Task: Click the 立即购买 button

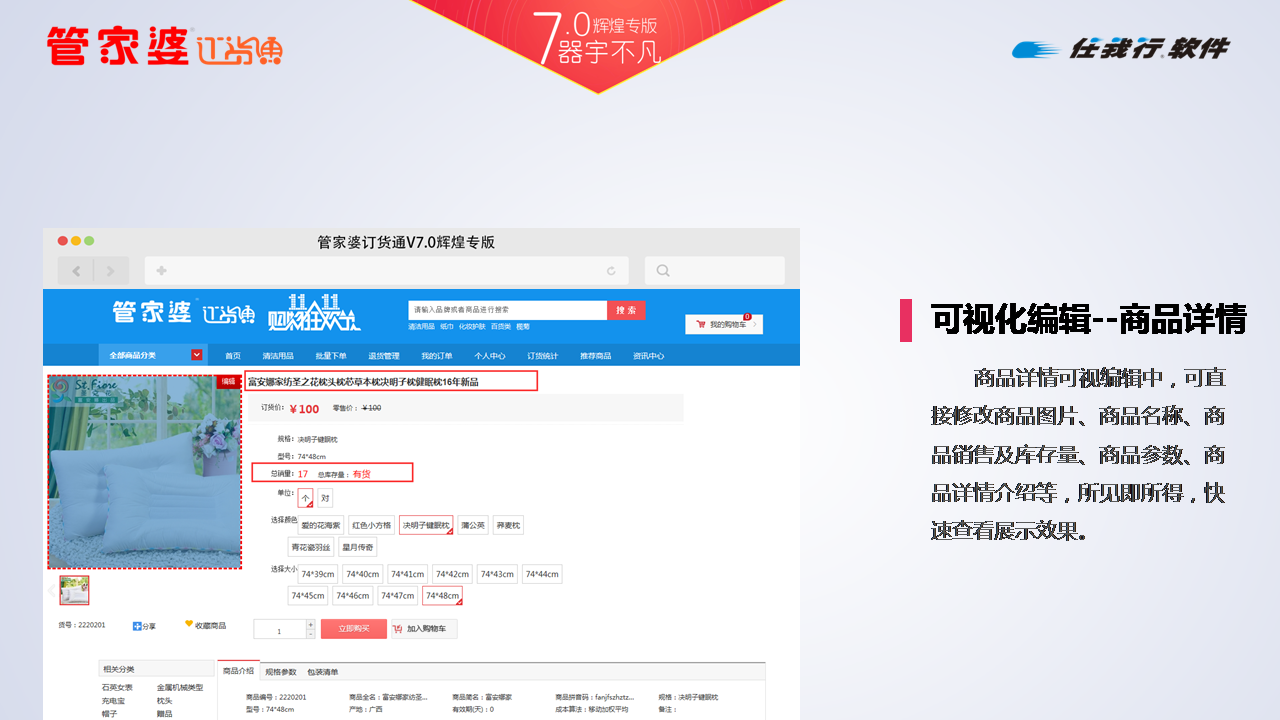Action: pos(353,629)
